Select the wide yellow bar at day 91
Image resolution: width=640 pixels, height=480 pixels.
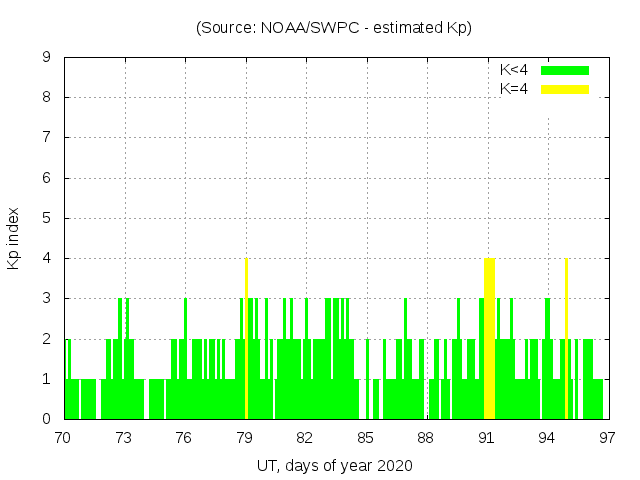(x=490, y=340)
